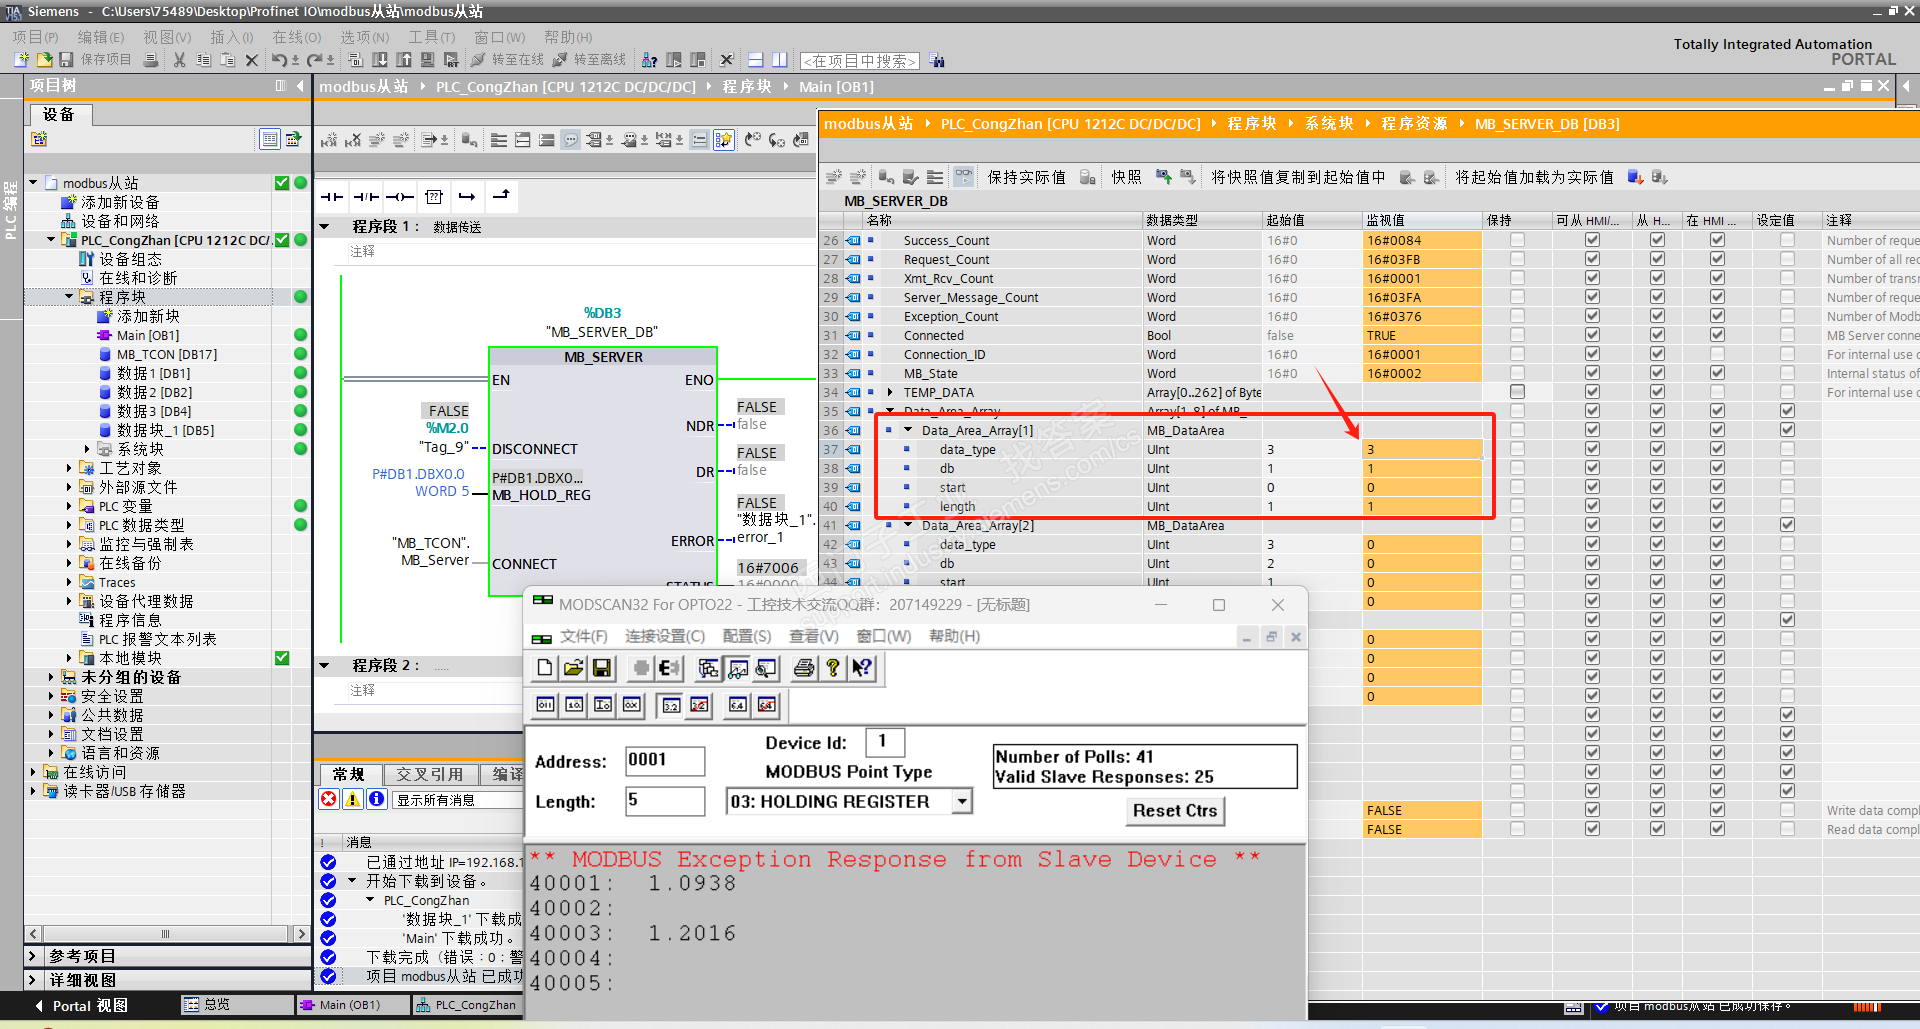
Task: Click the project tree horizontal scrollbar
Action: 166,934
